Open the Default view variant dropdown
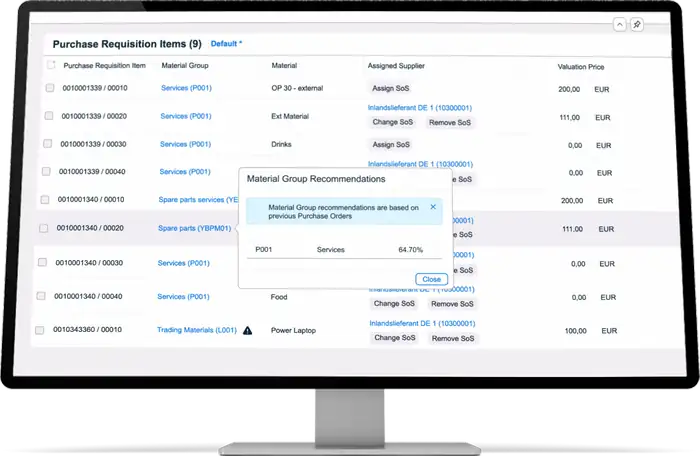The image size is (700, 456). pyautogui.click(x=226, y=44)
